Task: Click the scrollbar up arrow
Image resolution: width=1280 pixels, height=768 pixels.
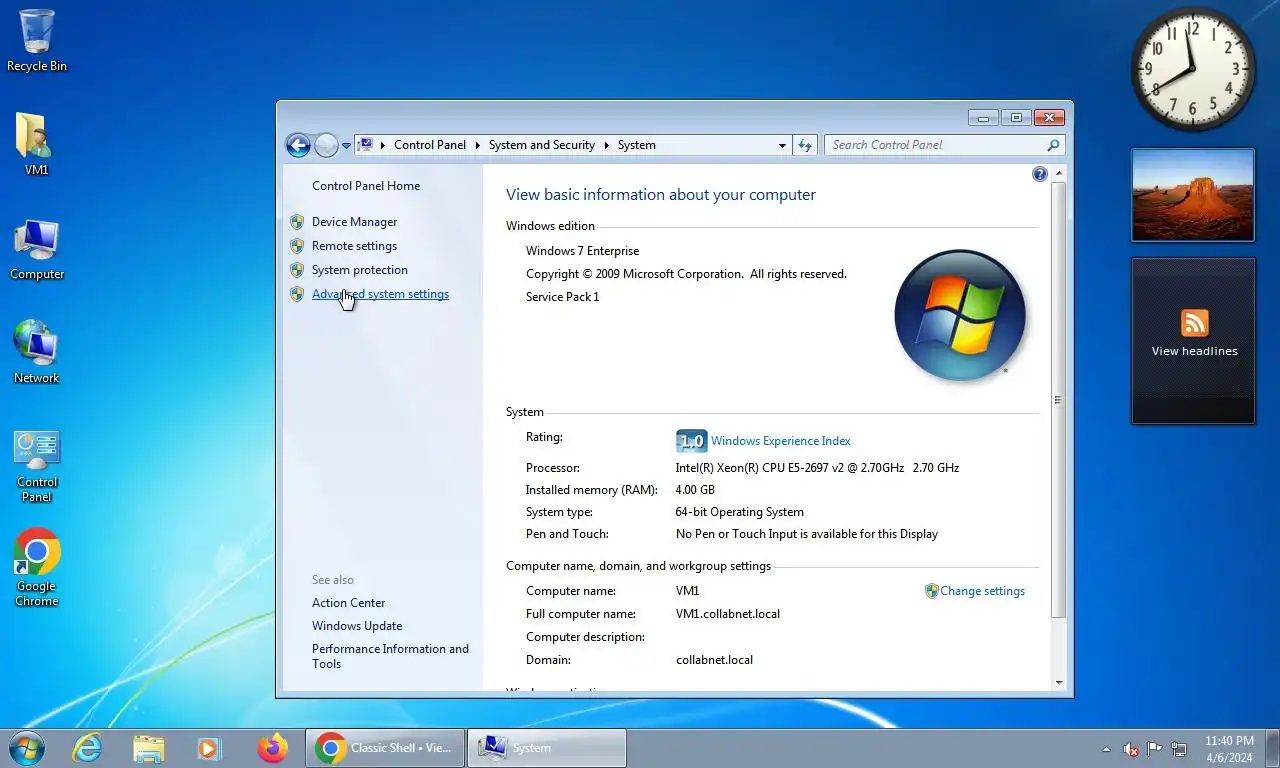Action: click(x=1059, y=174)
